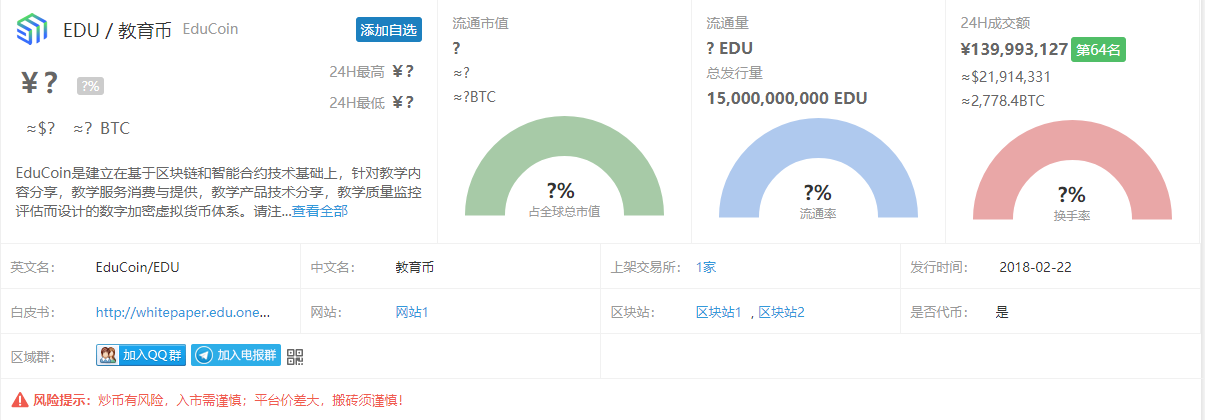Select 24H volume ¥139,993,127 value

click(x=1014, y=49)
